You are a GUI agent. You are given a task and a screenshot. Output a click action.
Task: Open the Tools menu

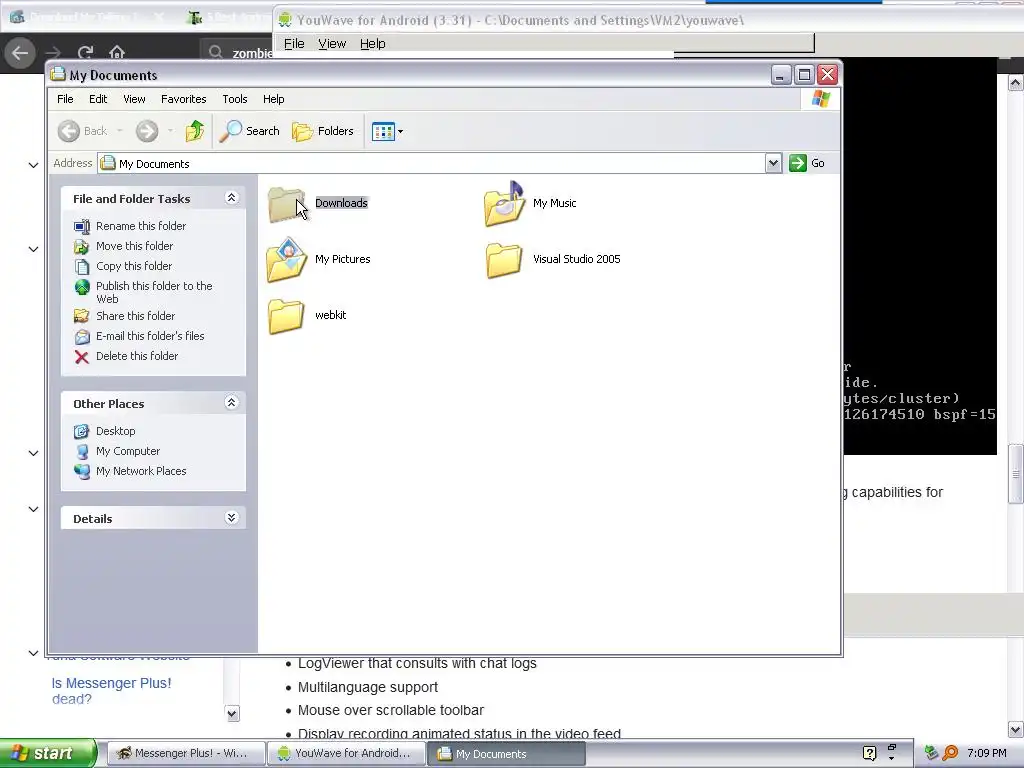click(x=234, y=99)
